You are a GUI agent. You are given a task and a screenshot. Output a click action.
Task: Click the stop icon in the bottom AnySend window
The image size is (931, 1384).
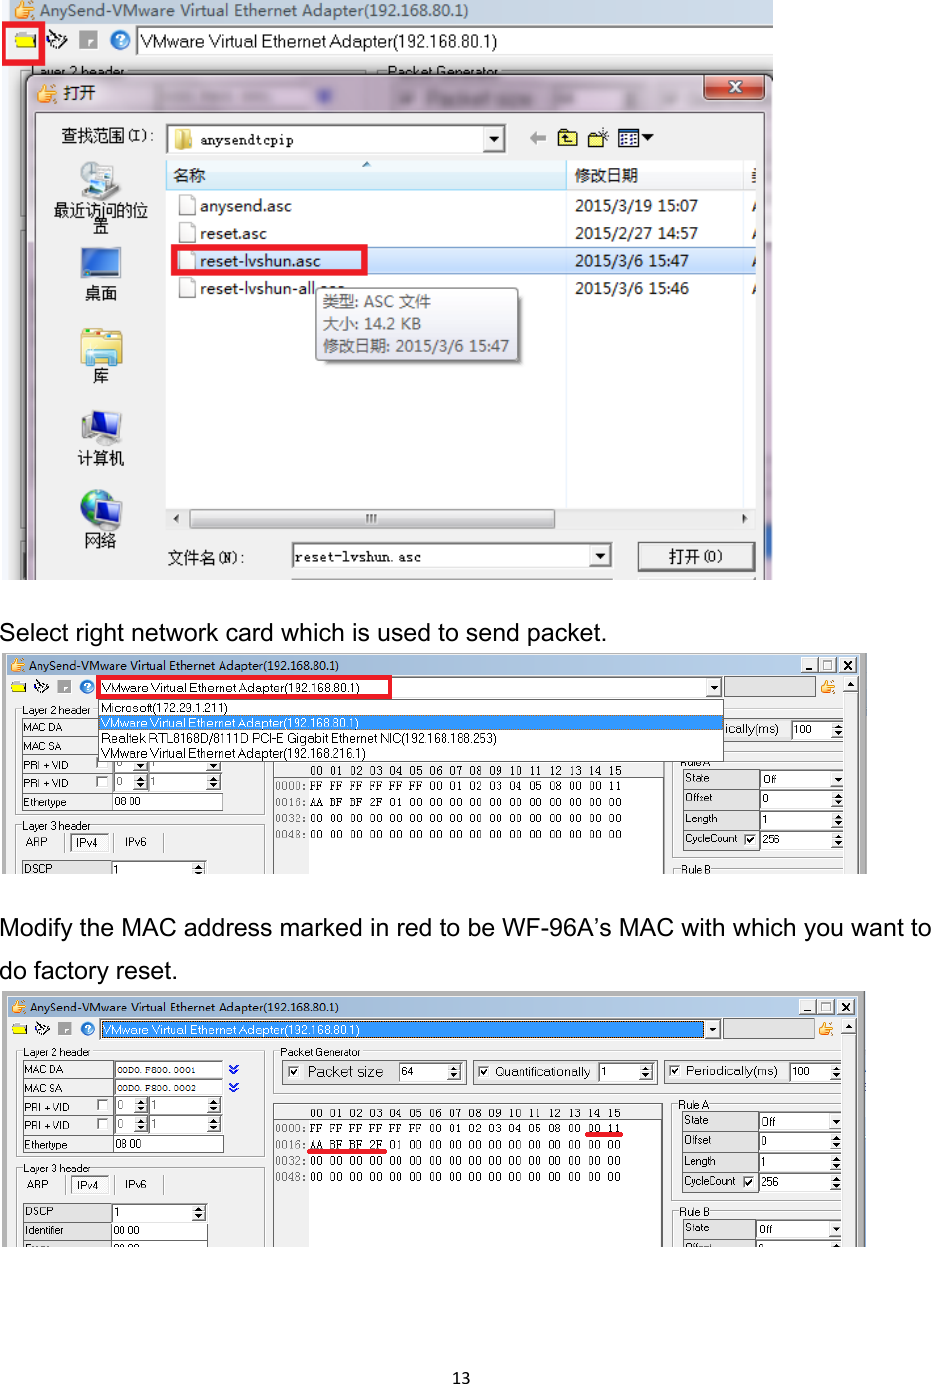64,1029
